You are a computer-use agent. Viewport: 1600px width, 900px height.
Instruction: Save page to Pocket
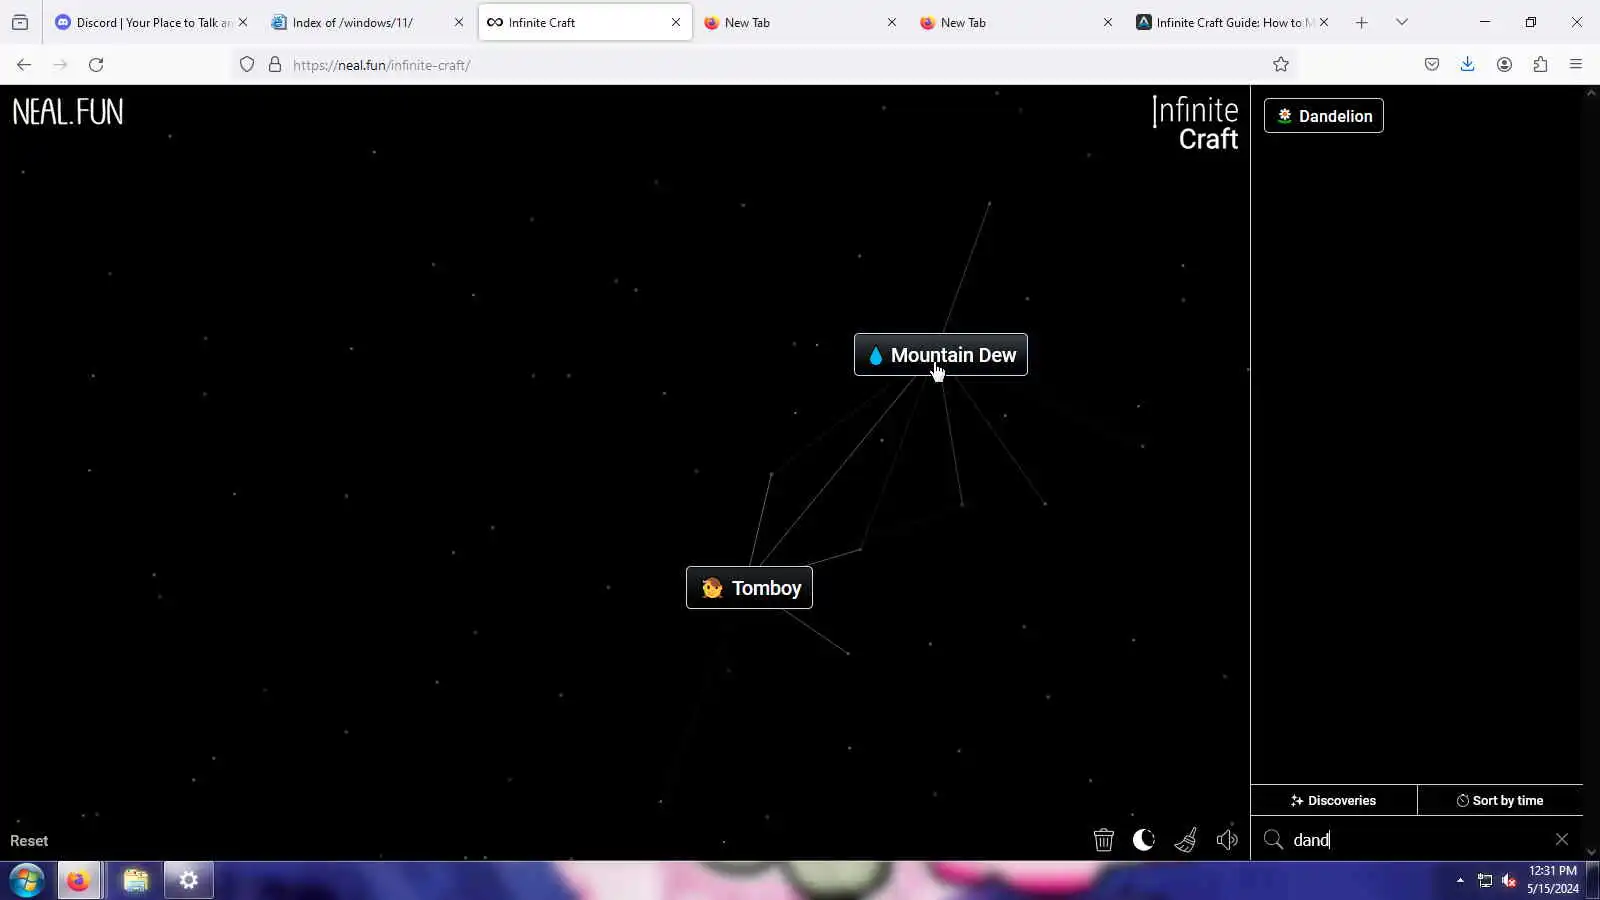[x=1432, y=65]
